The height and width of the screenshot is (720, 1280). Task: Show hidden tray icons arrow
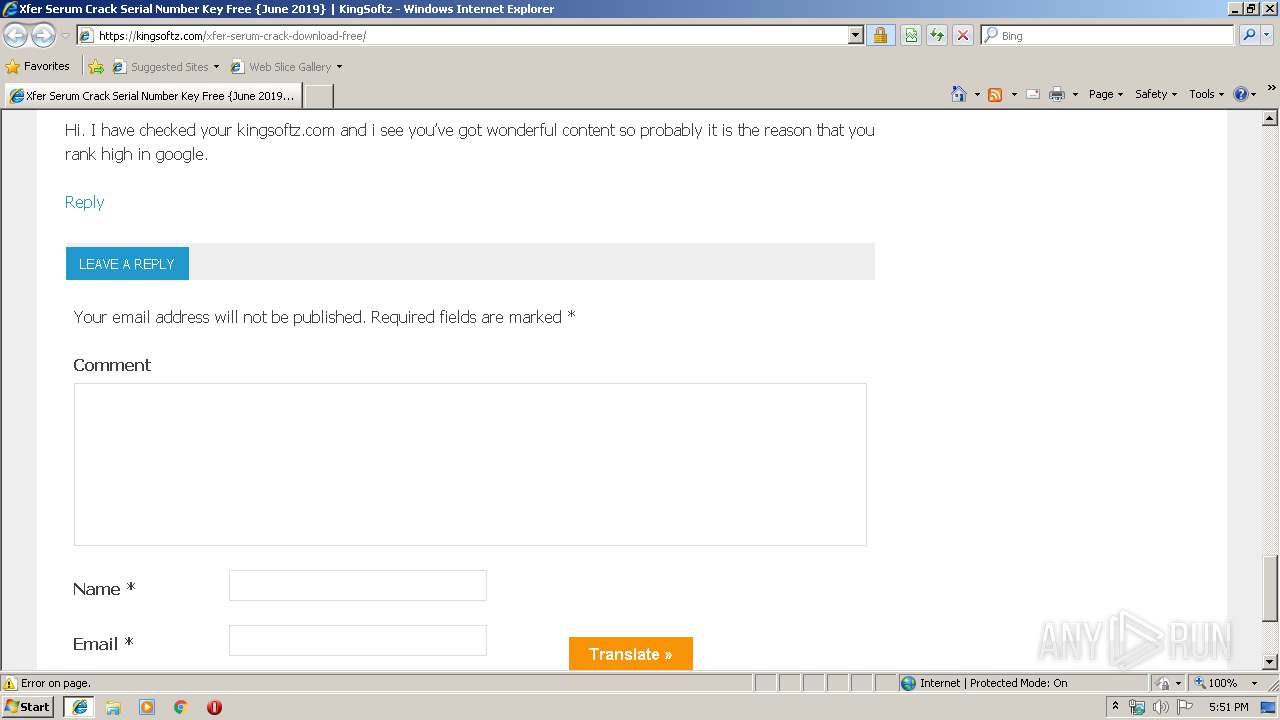coord(1115,706)
